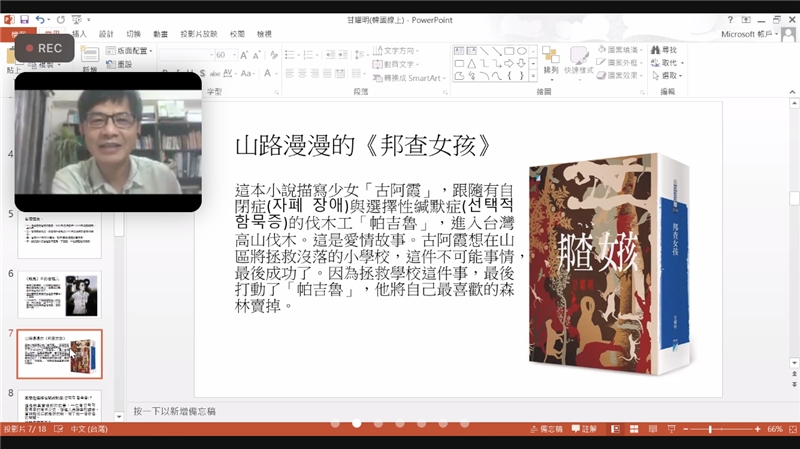Open the 選取 (Select) dropdown
Image resolution: width=800 pixels, height=449 pixels.
coord(667,75)
